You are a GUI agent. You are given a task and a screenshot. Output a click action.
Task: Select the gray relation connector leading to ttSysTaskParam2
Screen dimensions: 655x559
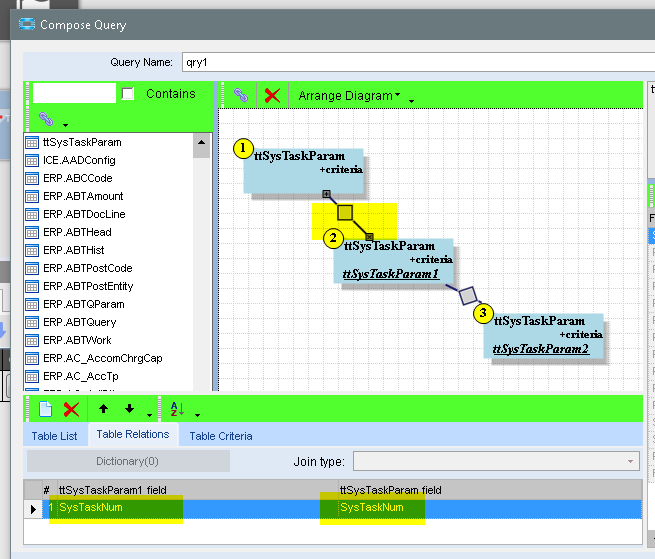point(468,295)
